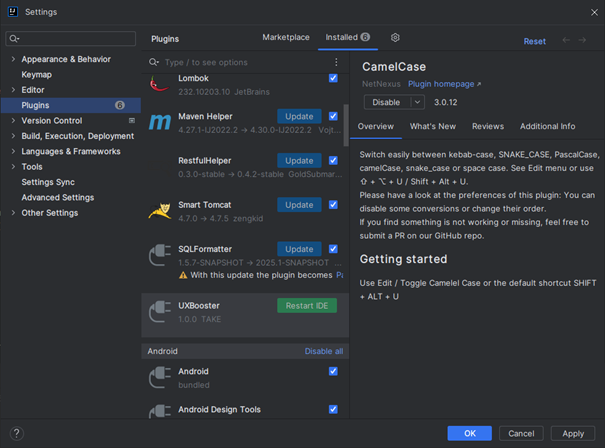Switch to the Reviews tab
605x448 pixels.
click(488, 127)
